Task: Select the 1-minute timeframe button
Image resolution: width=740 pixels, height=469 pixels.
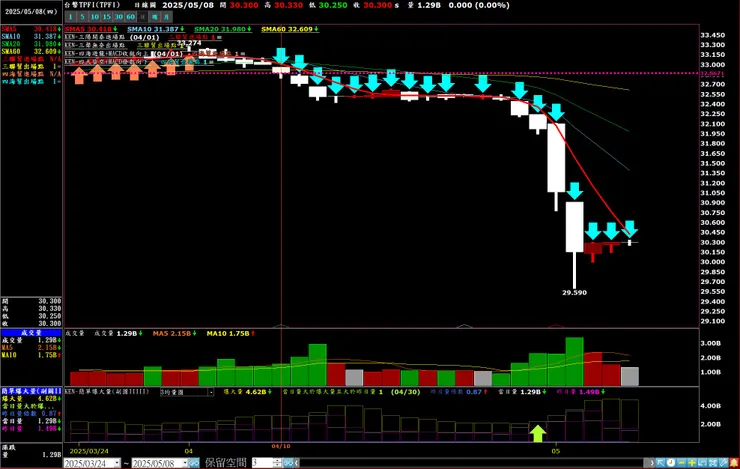Action: tap(70, 17)
